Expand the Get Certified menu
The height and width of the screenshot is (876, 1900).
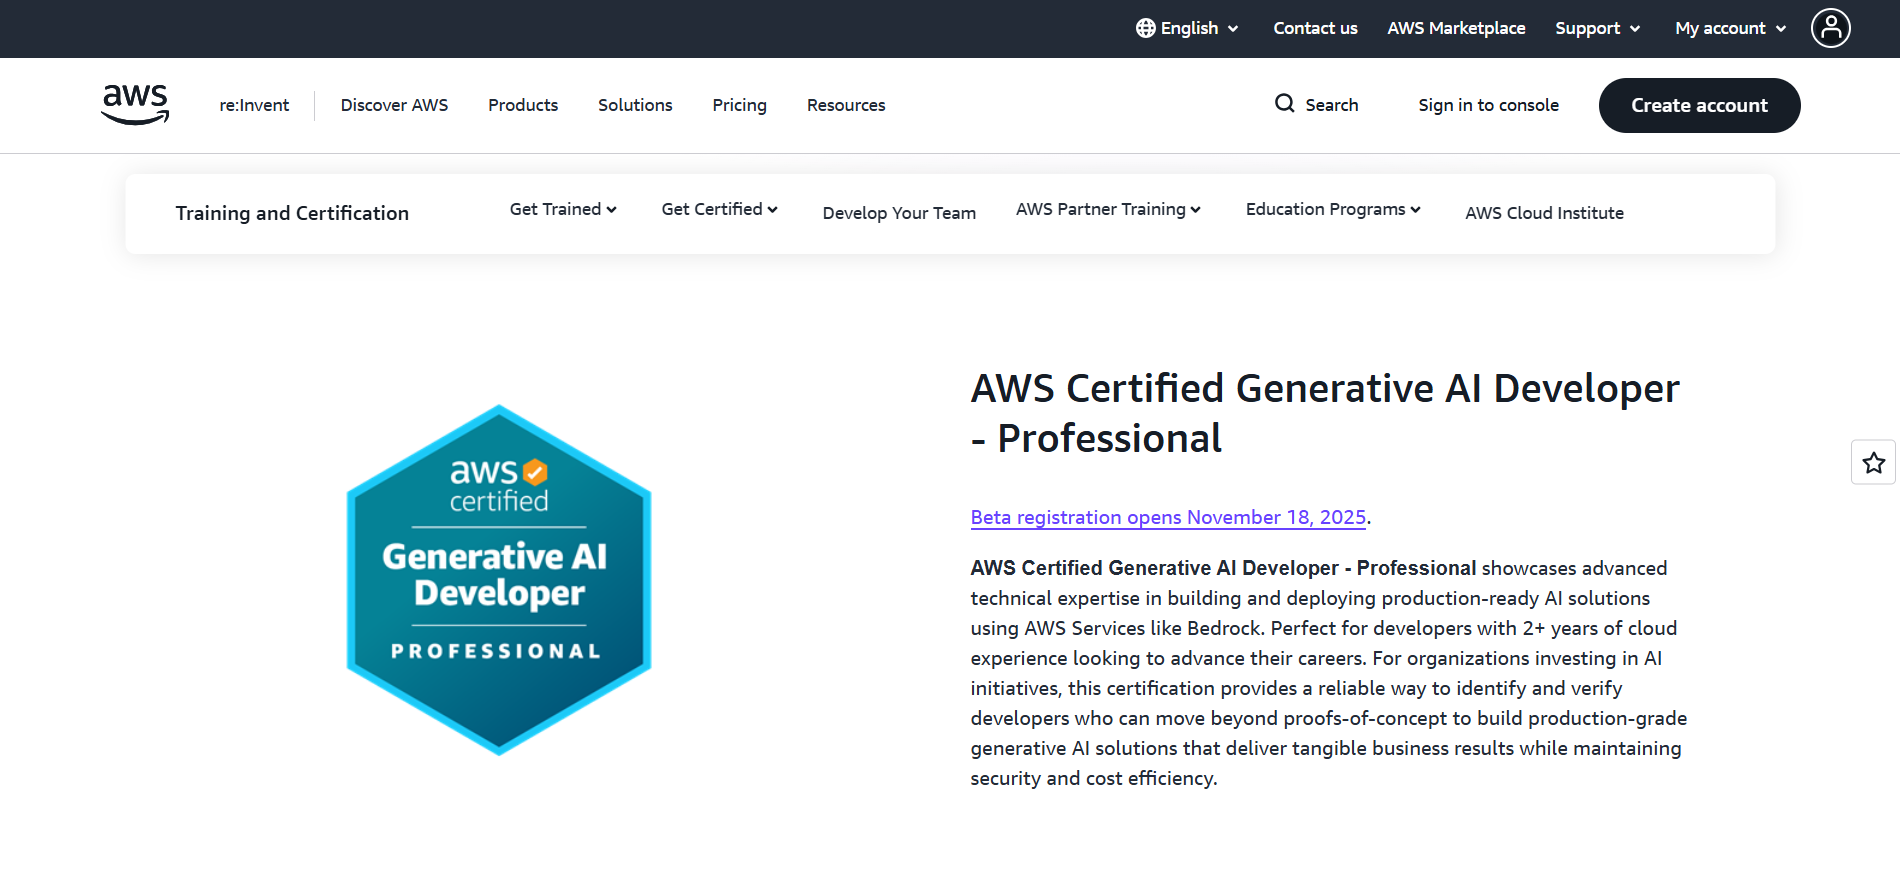(719, 209)
